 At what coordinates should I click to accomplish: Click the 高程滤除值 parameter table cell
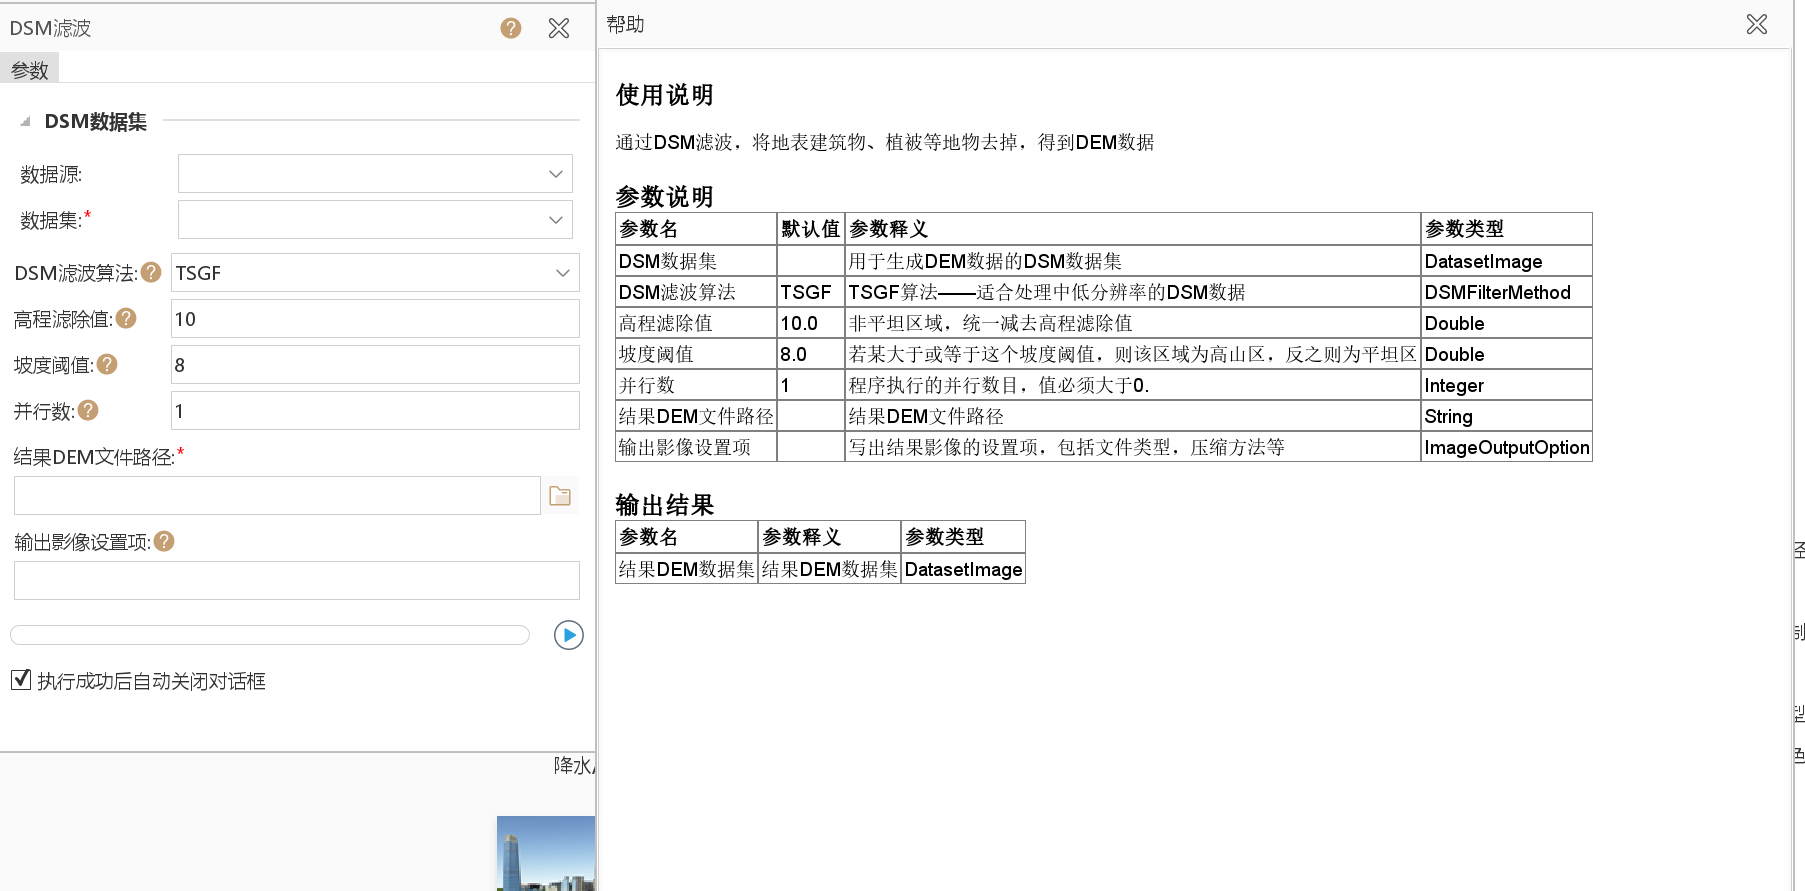(696, 323)
